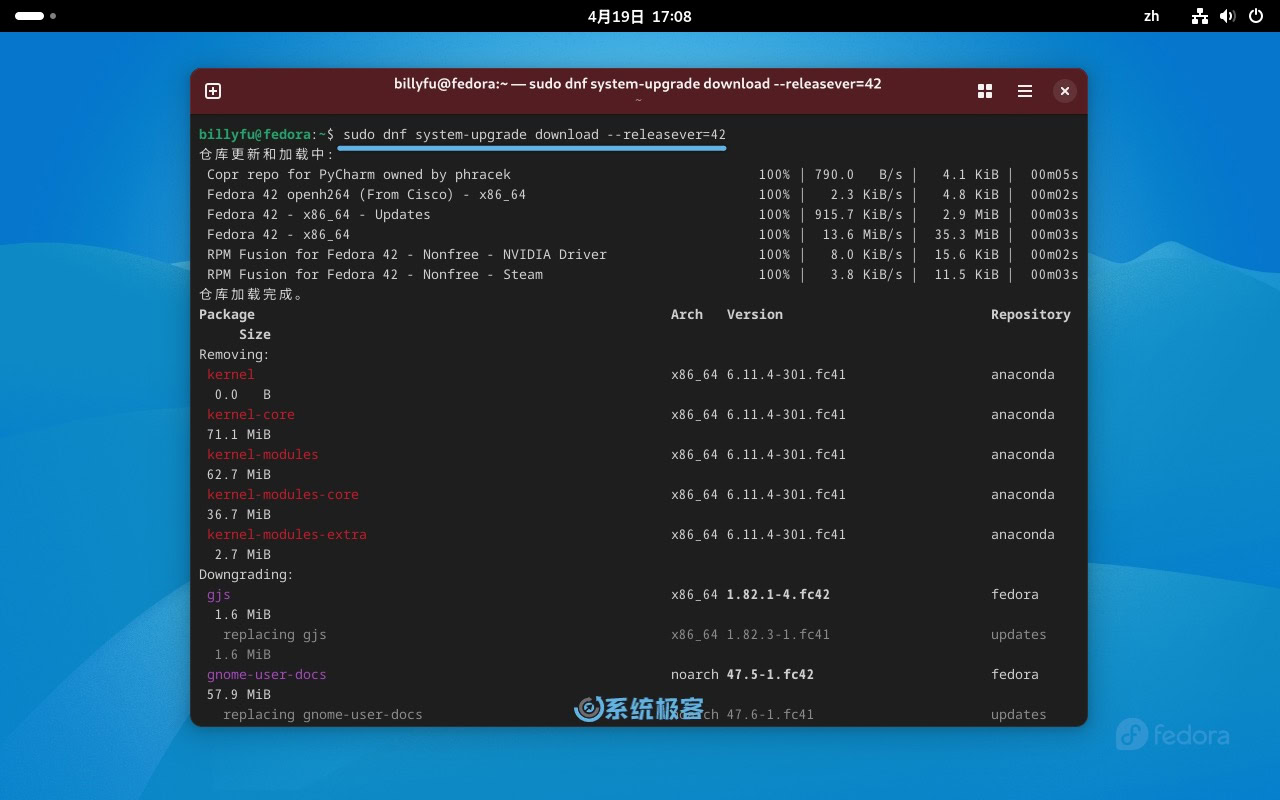Close the terminal window

point(1065,91)
